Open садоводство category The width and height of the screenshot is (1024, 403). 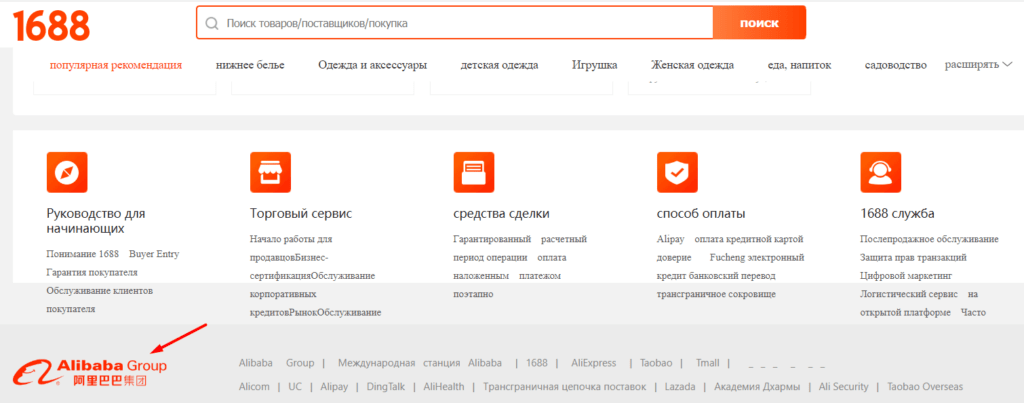896,65
